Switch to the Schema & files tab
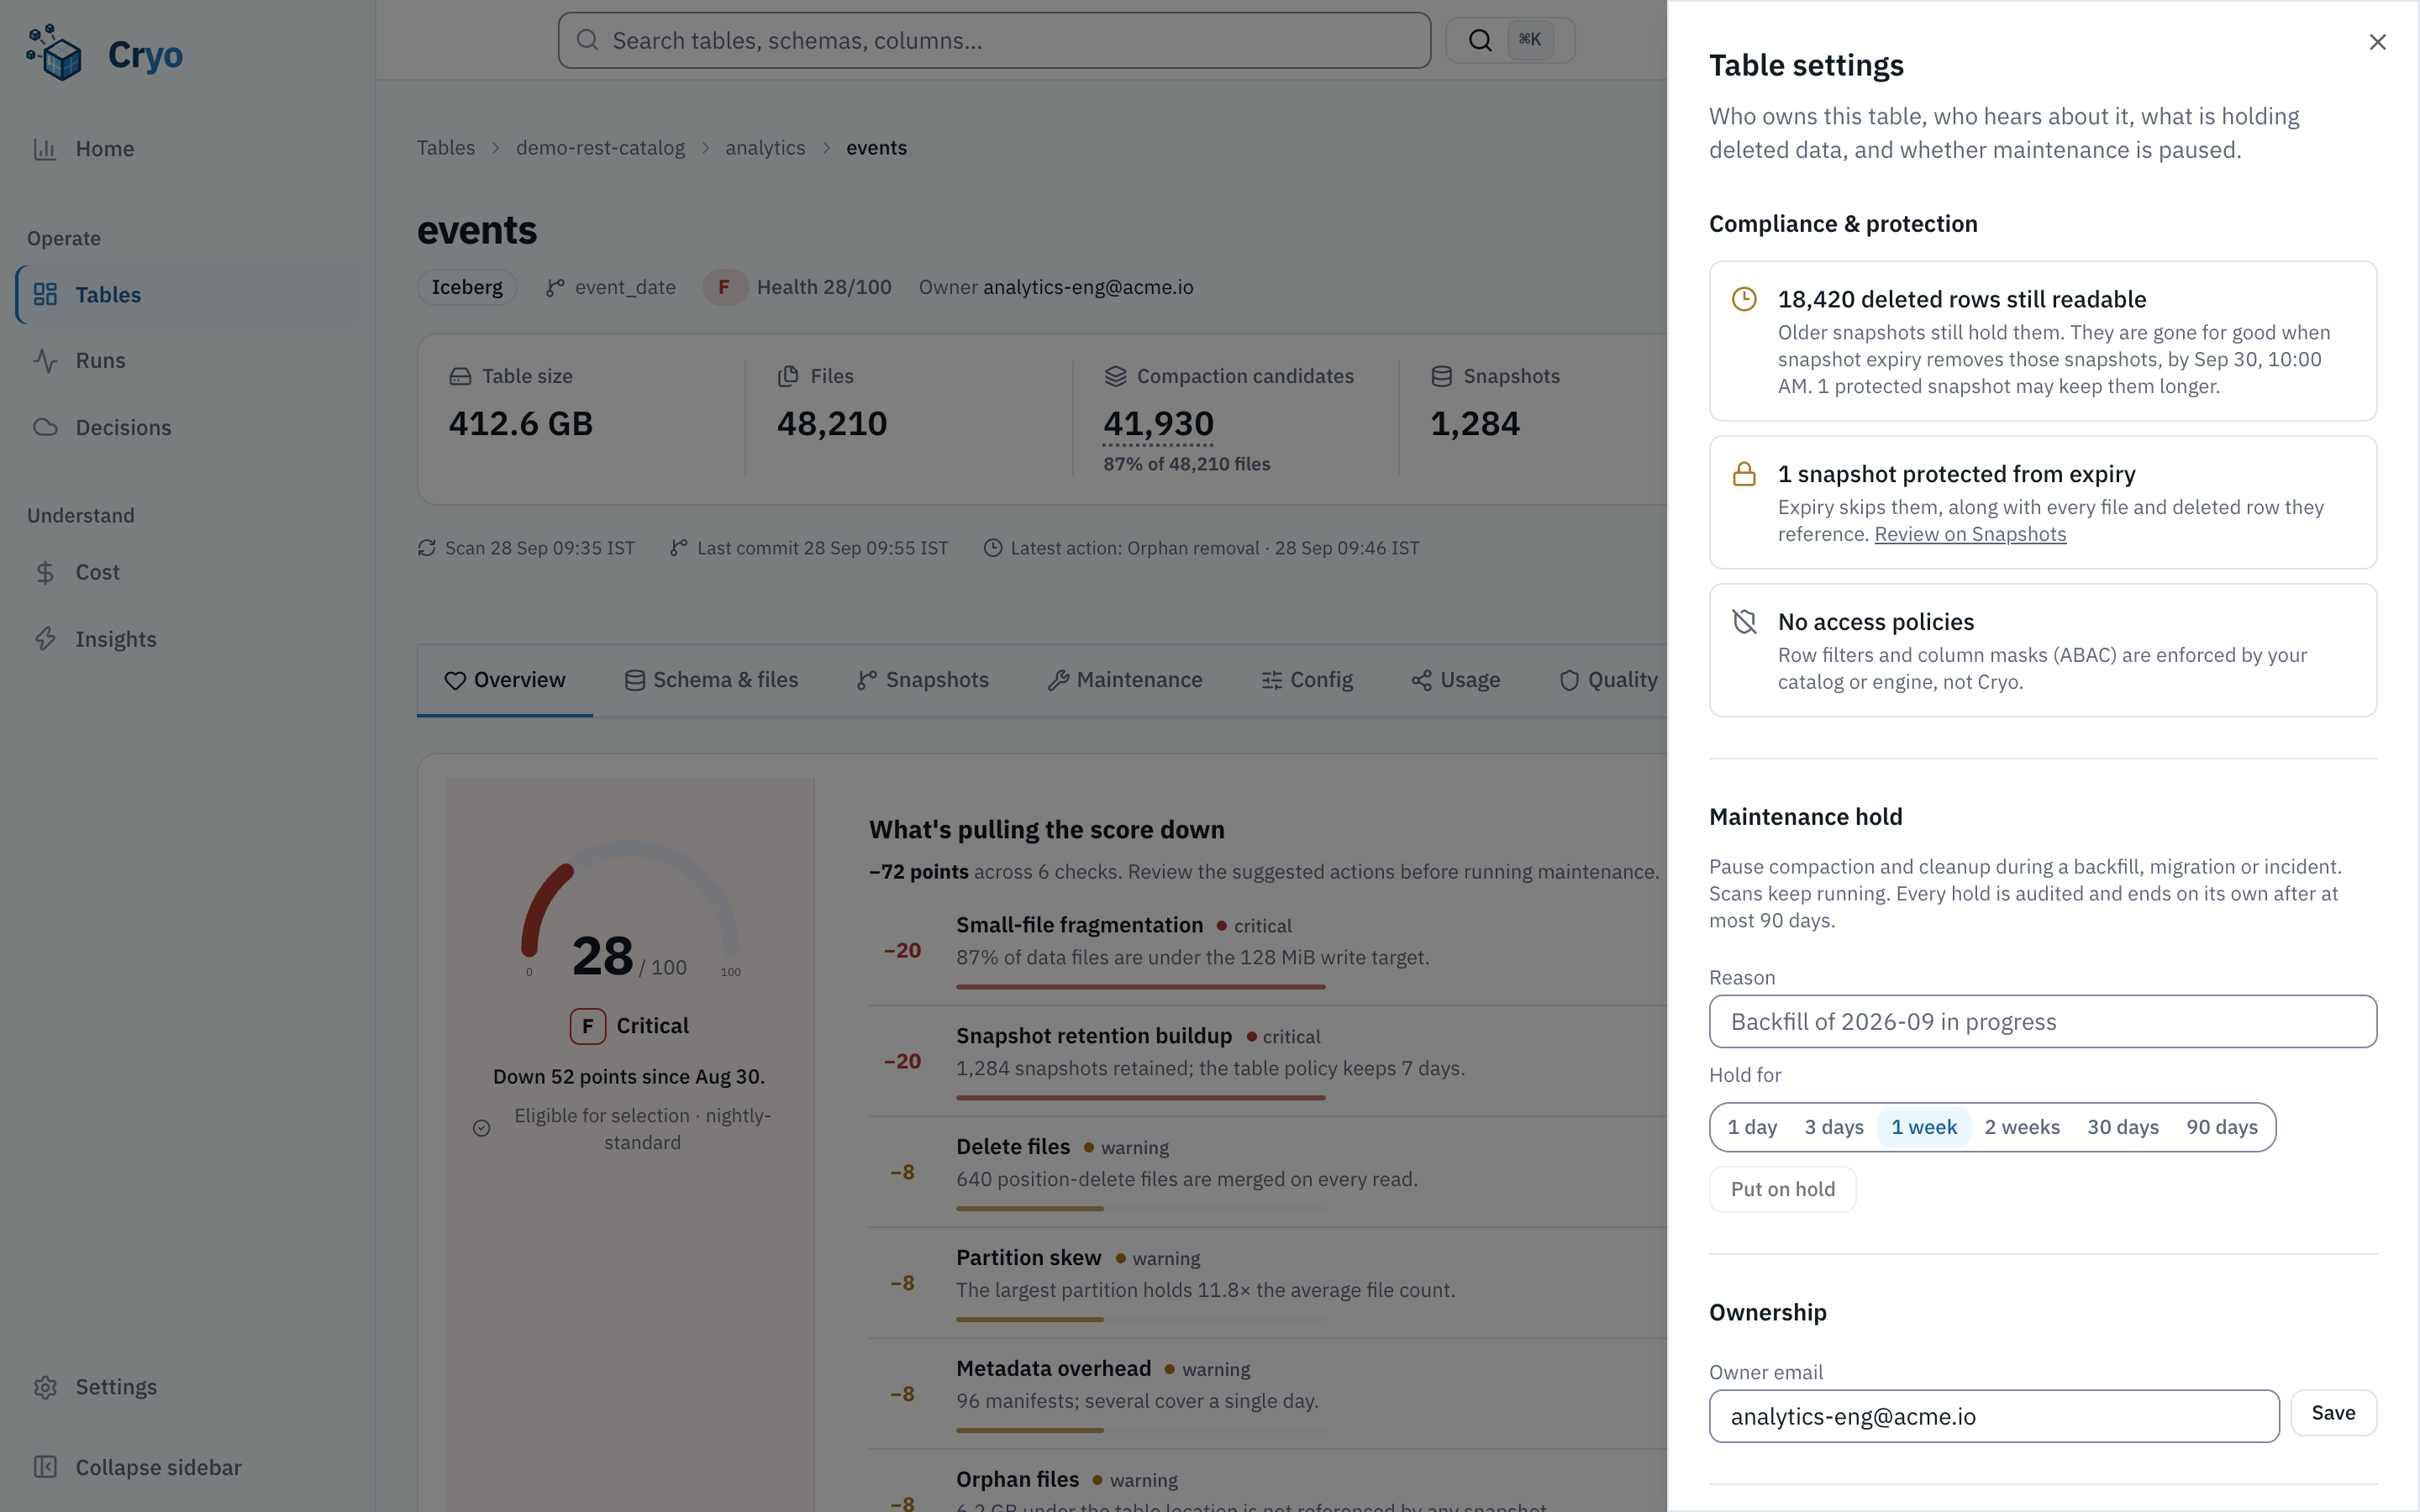This screenshot has width=2420, height=1512. [x=711, y=680]
